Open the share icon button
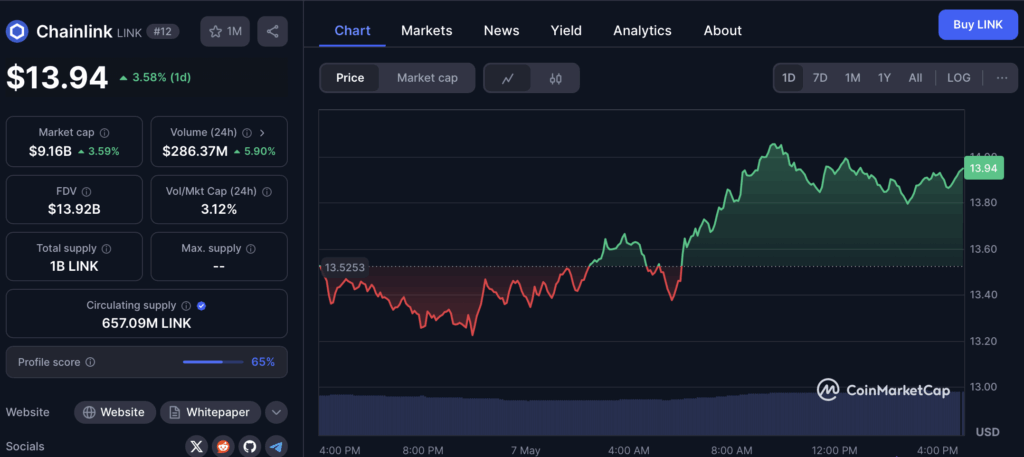Screen dimensions: 1024x457 click(272, 31)
